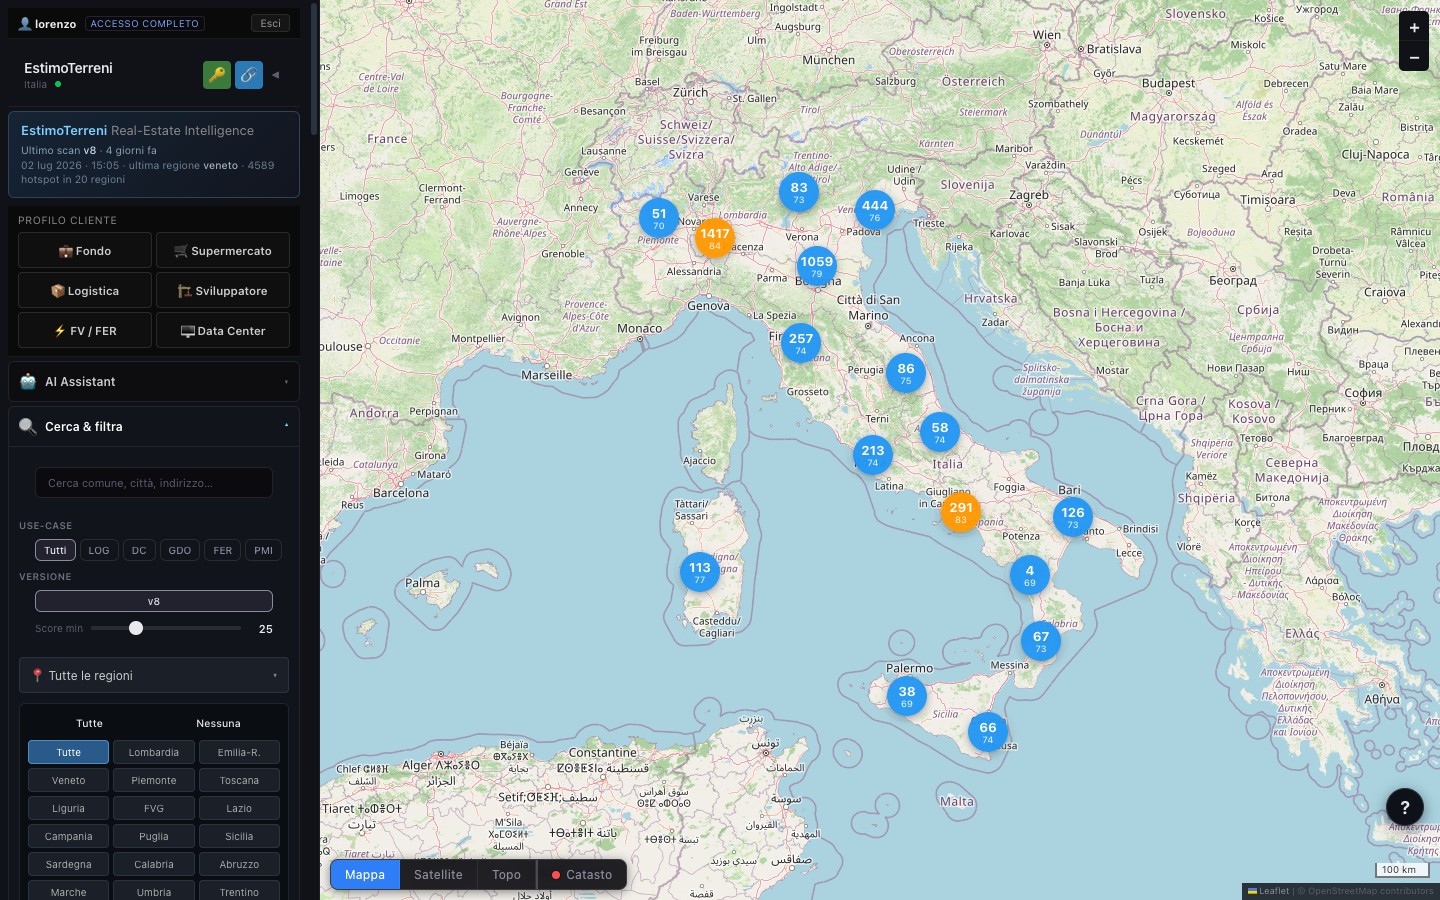Choose the Sviluppatore client profile
1440x900 pixels.
pyautogui.click(x=223, y=290)
